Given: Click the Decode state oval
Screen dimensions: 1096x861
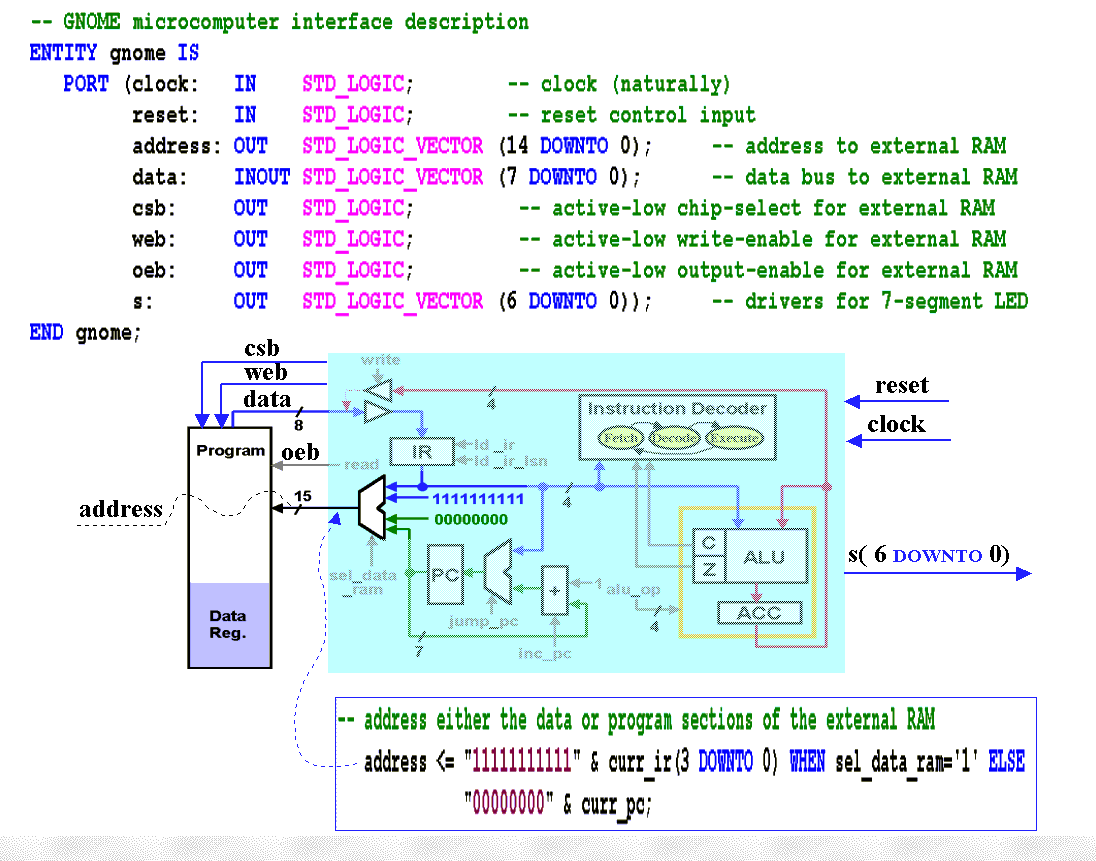Looking at the screenshot, I should pyautogui.click(x=674, y=438).
